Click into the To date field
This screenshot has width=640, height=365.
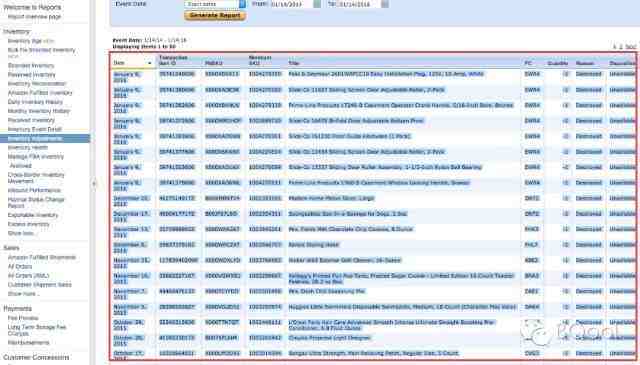(358, 4)
